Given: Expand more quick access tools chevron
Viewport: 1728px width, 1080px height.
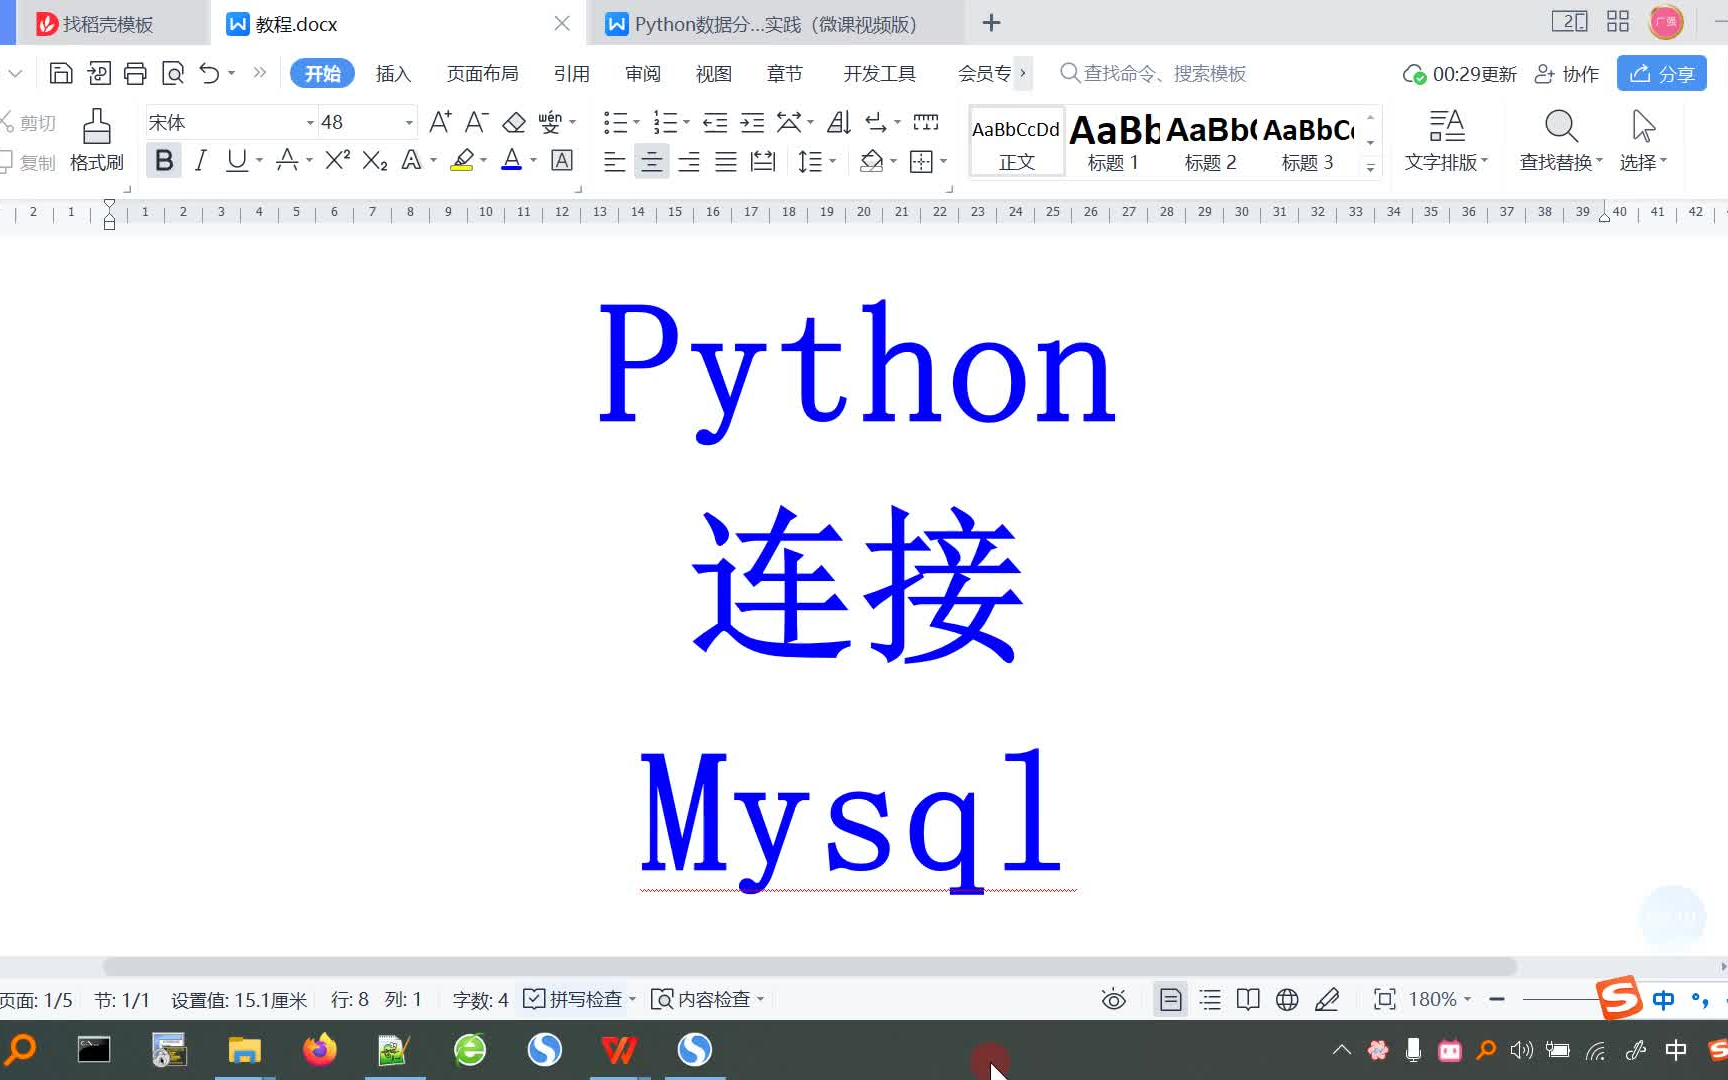Looking at the screenshot, I should [x=260, y=73].
